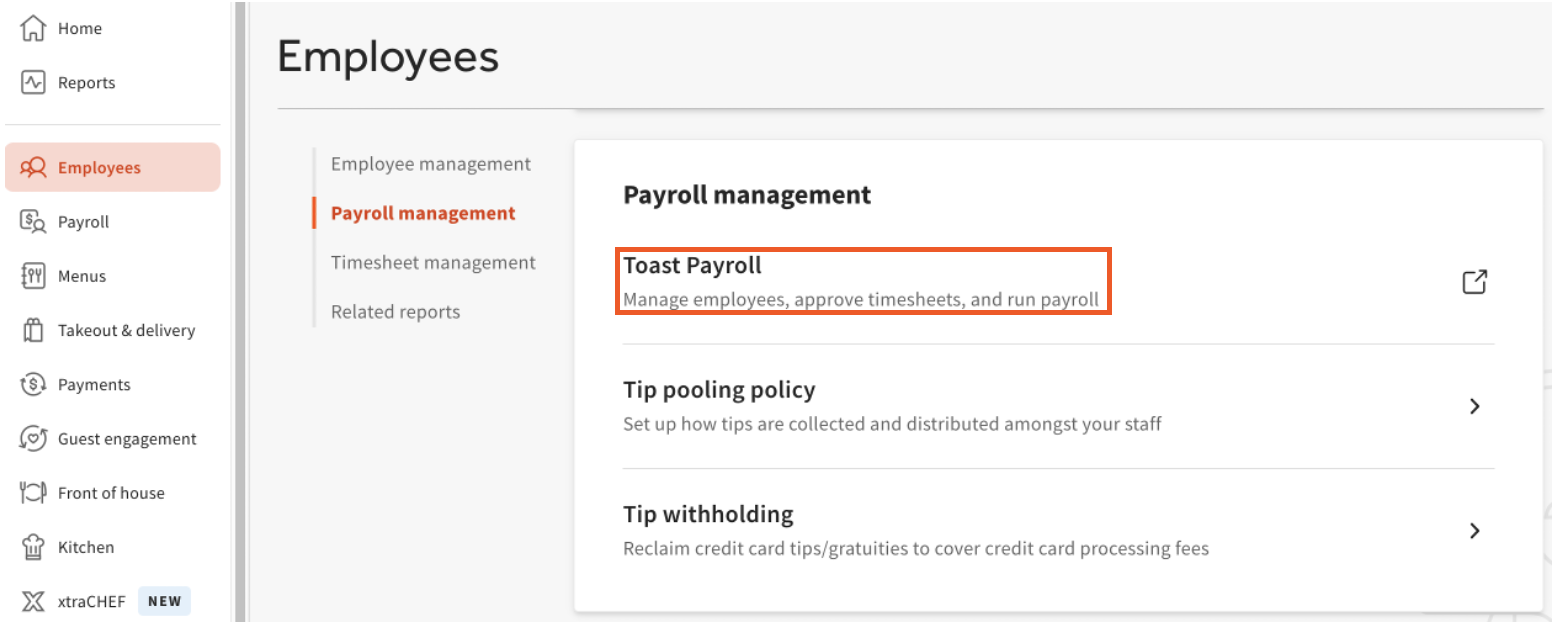Select Payroll management in the section list
Screen dimensions: 1552x622
423,213
